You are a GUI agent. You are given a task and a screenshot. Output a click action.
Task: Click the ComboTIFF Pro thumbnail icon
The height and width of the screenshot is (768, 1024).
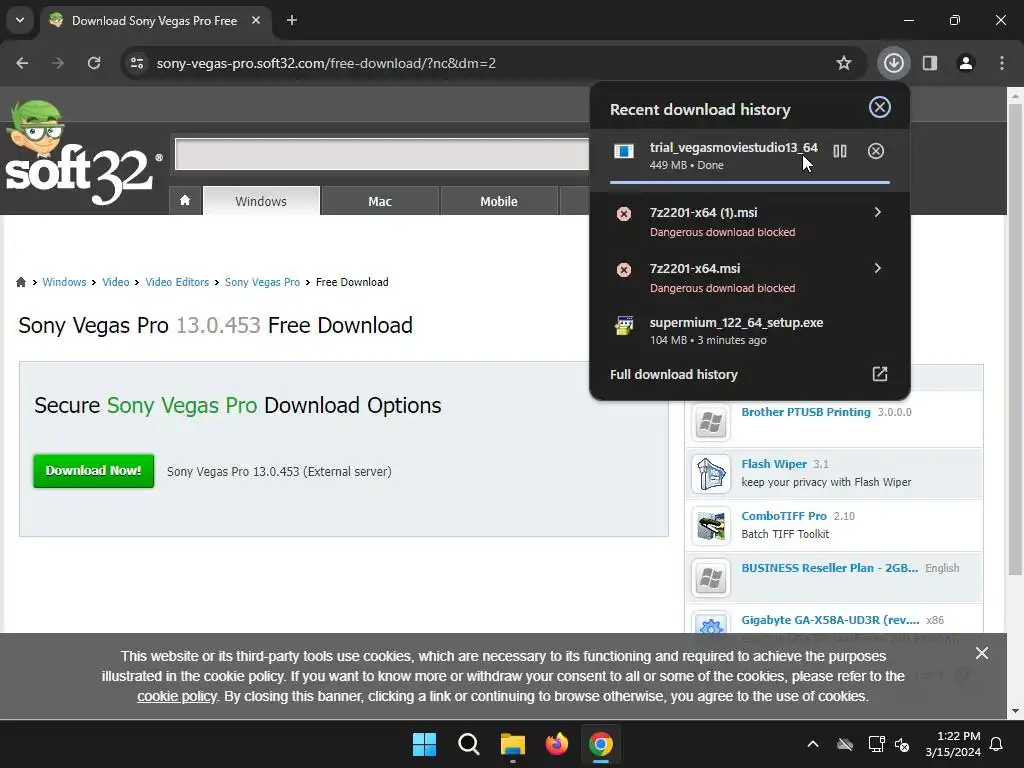tap(711, 526)
